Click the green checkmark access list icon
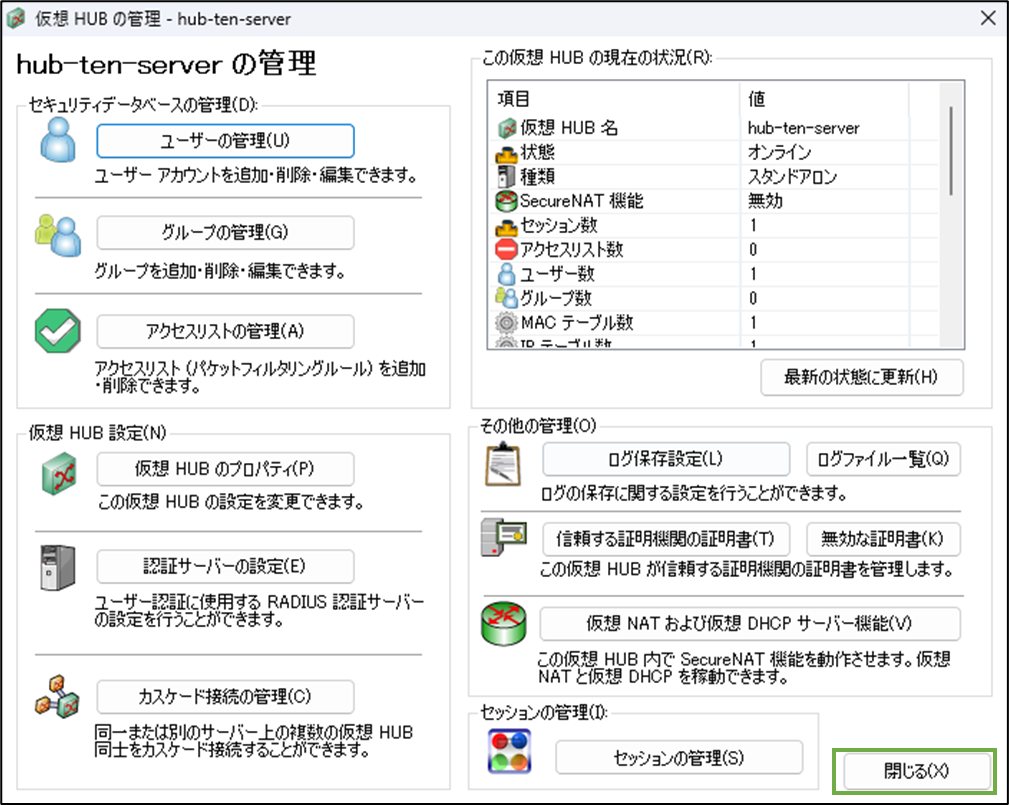 click(58, 331)
